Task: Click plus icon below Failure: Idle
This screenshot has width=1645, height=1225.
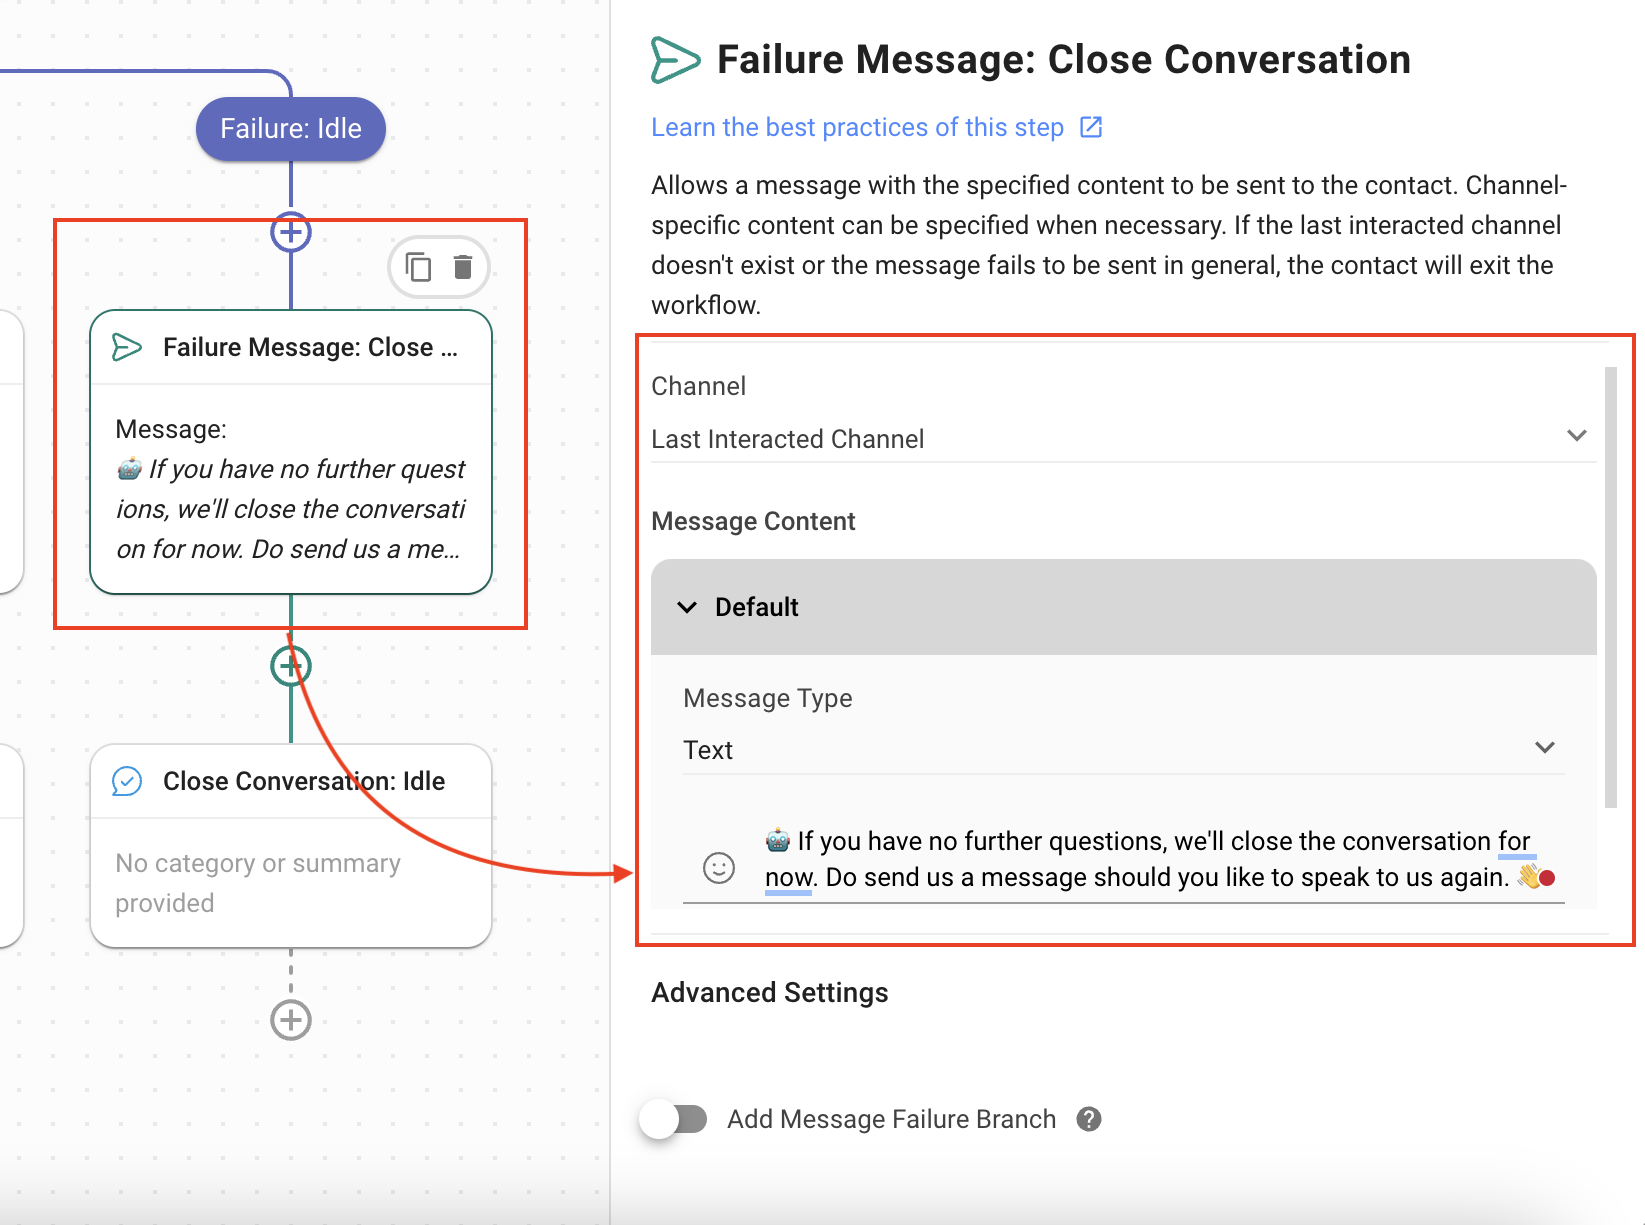Action: pos(291,233)
